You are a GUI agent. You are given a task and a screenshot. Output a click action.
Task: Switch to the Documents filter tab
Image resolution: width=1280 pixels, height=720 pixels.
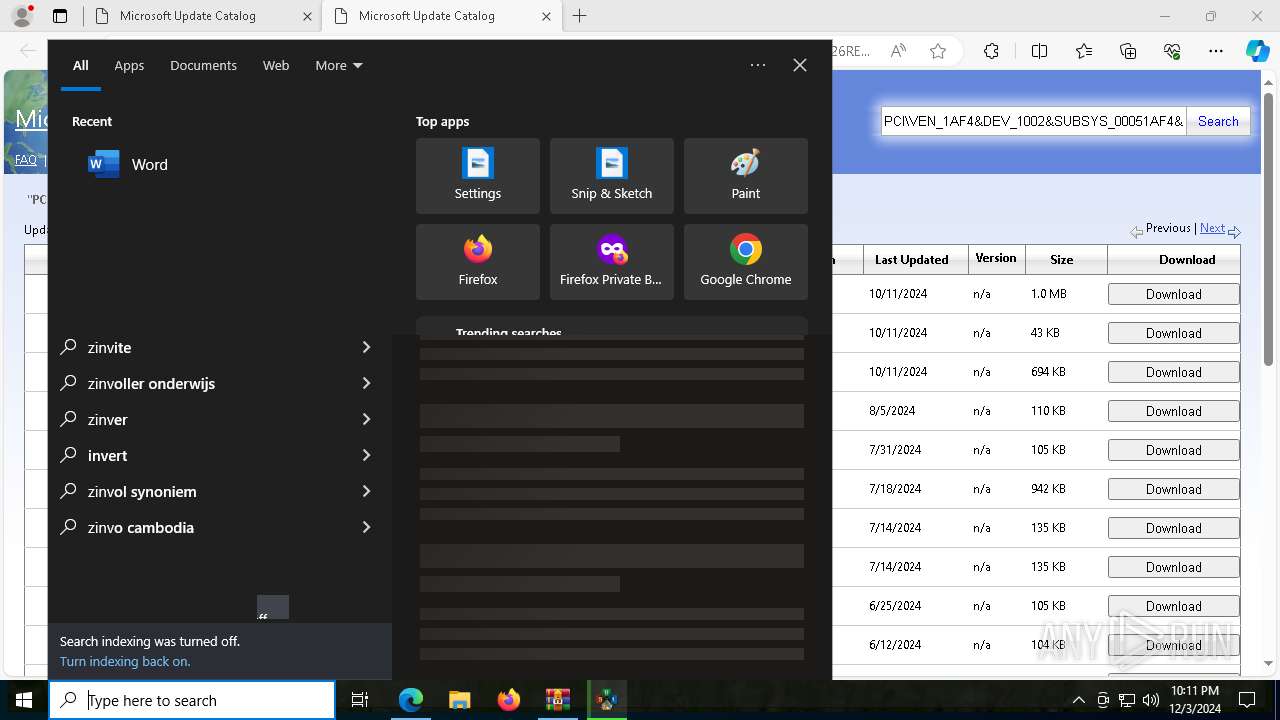coord(203,65)
